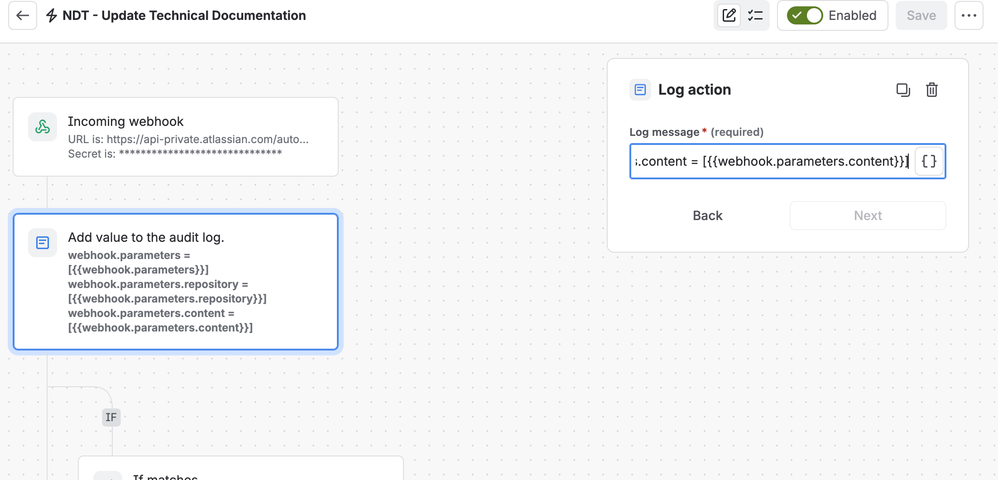Toggle the Enabled rule switch
Viewport: 998px width, 480px height.
point(805,15)
